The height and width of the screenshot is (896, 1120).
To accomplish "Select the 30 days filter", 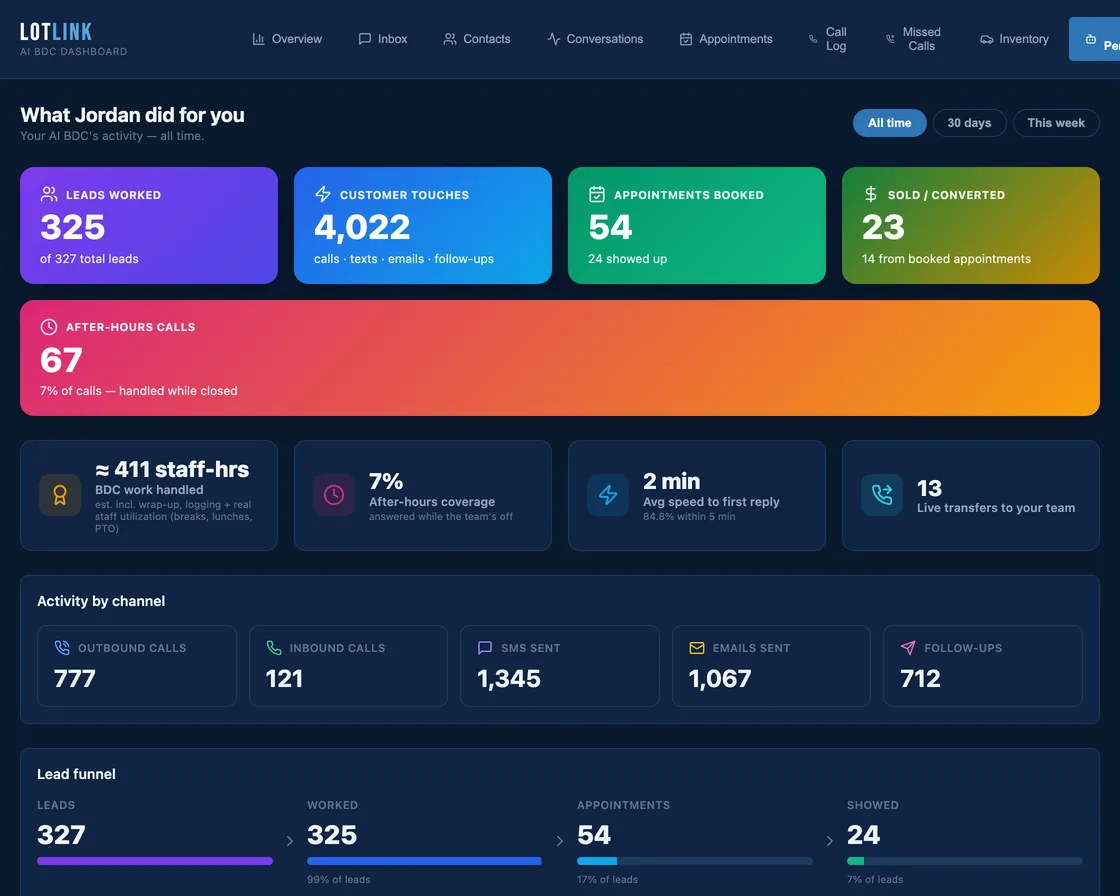I will click(x=969, y=123).
